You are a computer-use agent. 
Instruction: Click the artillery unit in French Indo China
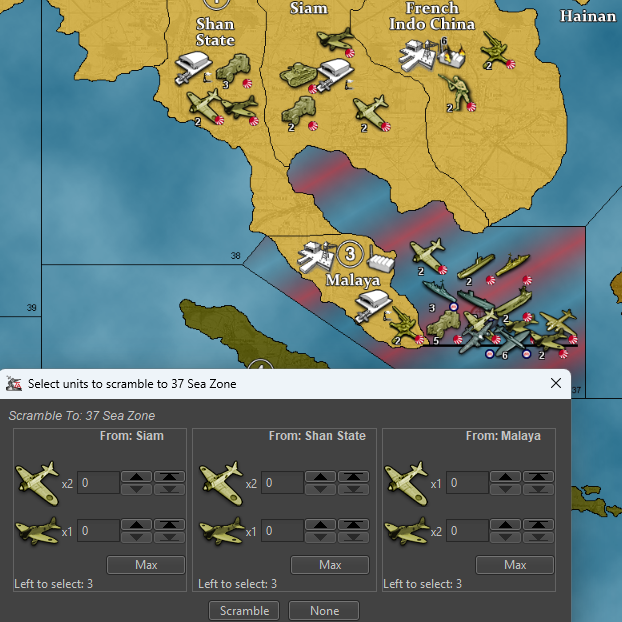click(494, 47)
